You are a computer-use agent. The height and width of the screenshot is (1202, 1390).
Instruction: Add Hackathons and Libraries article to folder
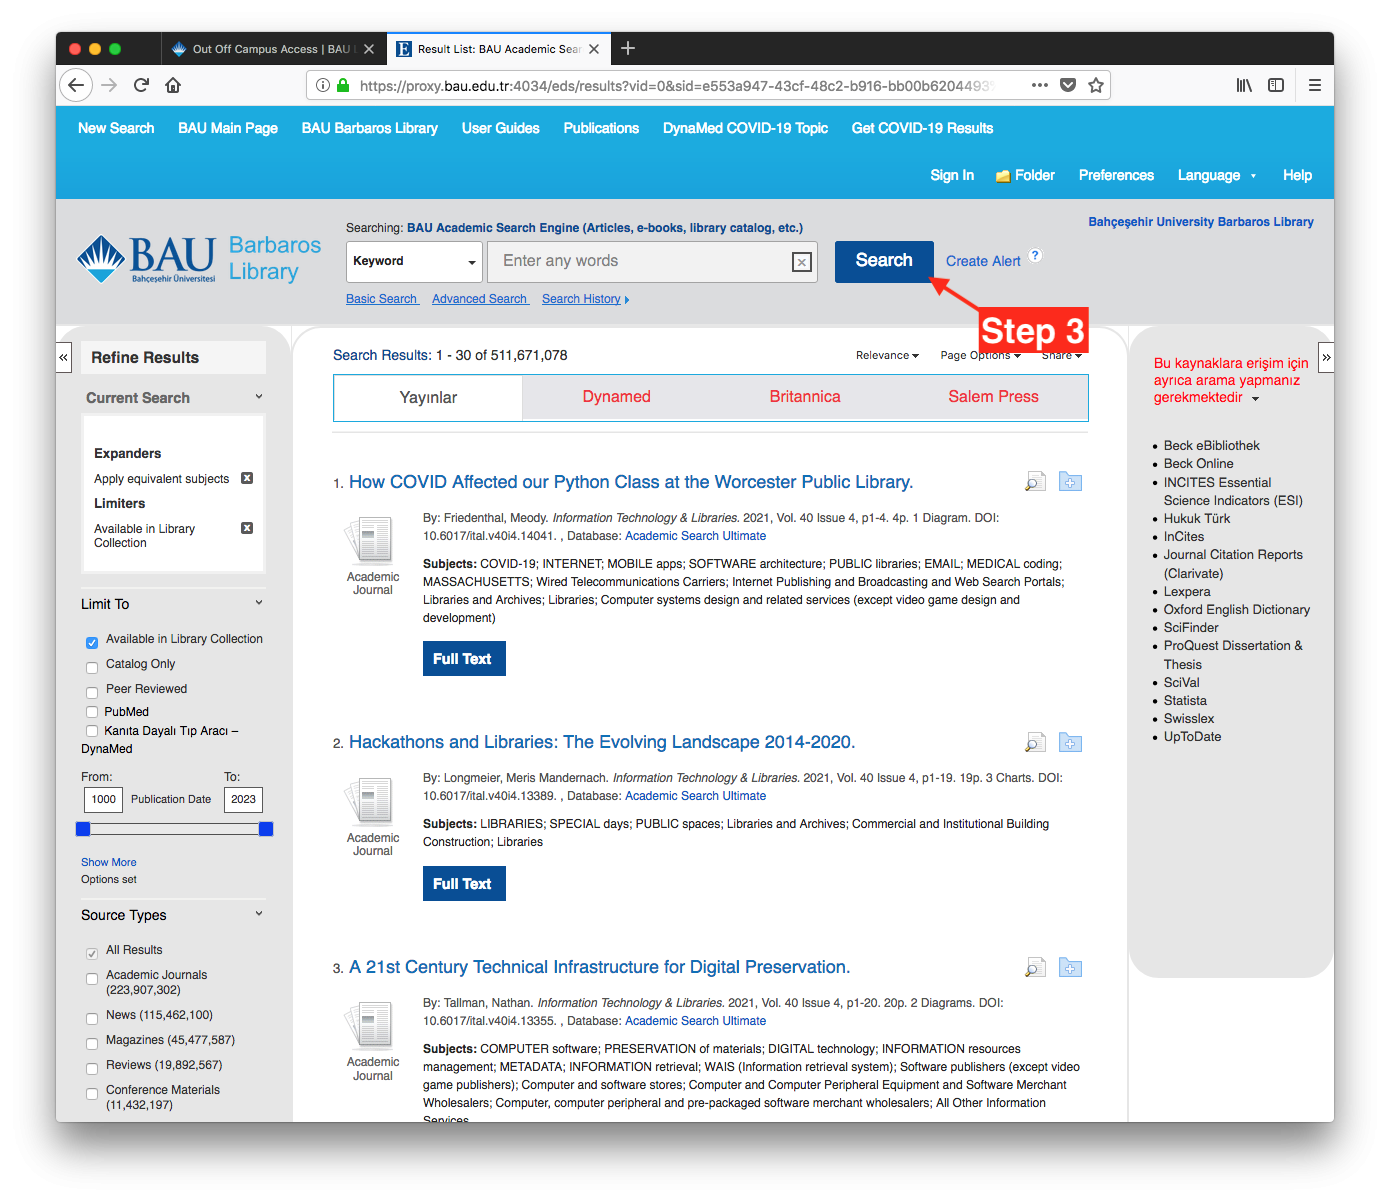pyautogui.click(x=1070, y=743)
